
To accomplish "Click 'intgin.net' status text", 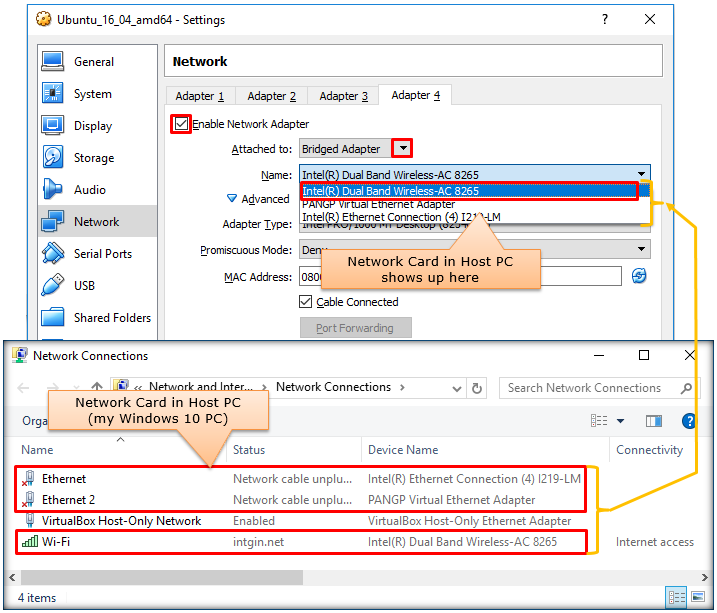I will [x=258, y=542].
